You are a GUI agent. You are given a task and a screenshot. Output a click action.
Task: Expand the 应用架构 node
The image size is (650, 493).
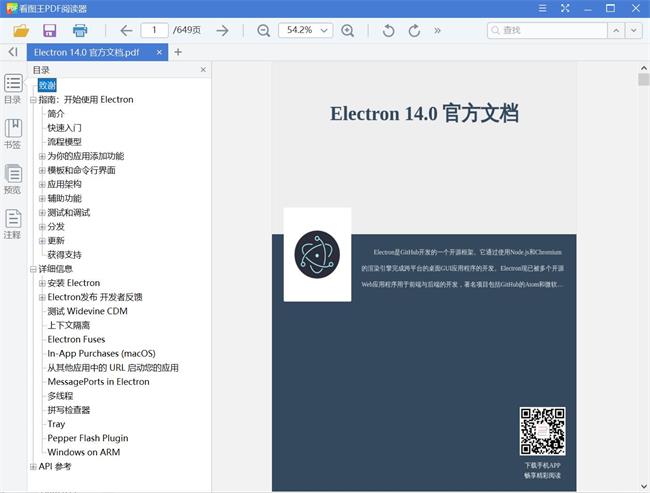click(42, 185)
